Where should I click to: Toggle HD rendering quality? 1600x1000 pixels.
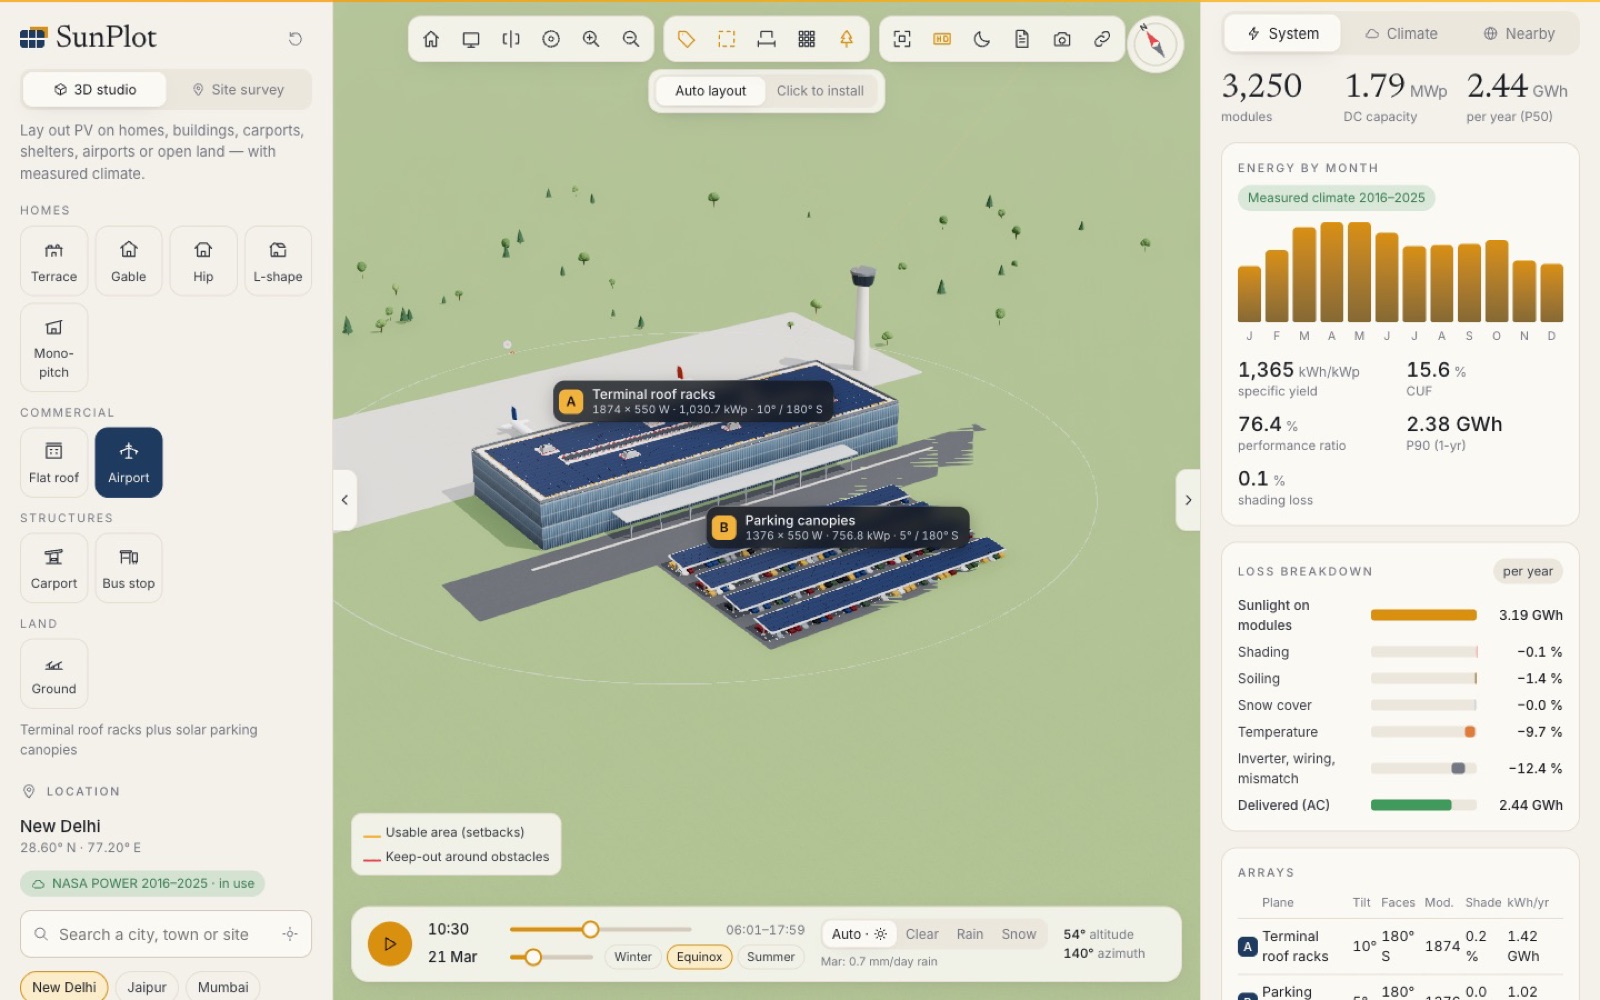pos(942,39)
